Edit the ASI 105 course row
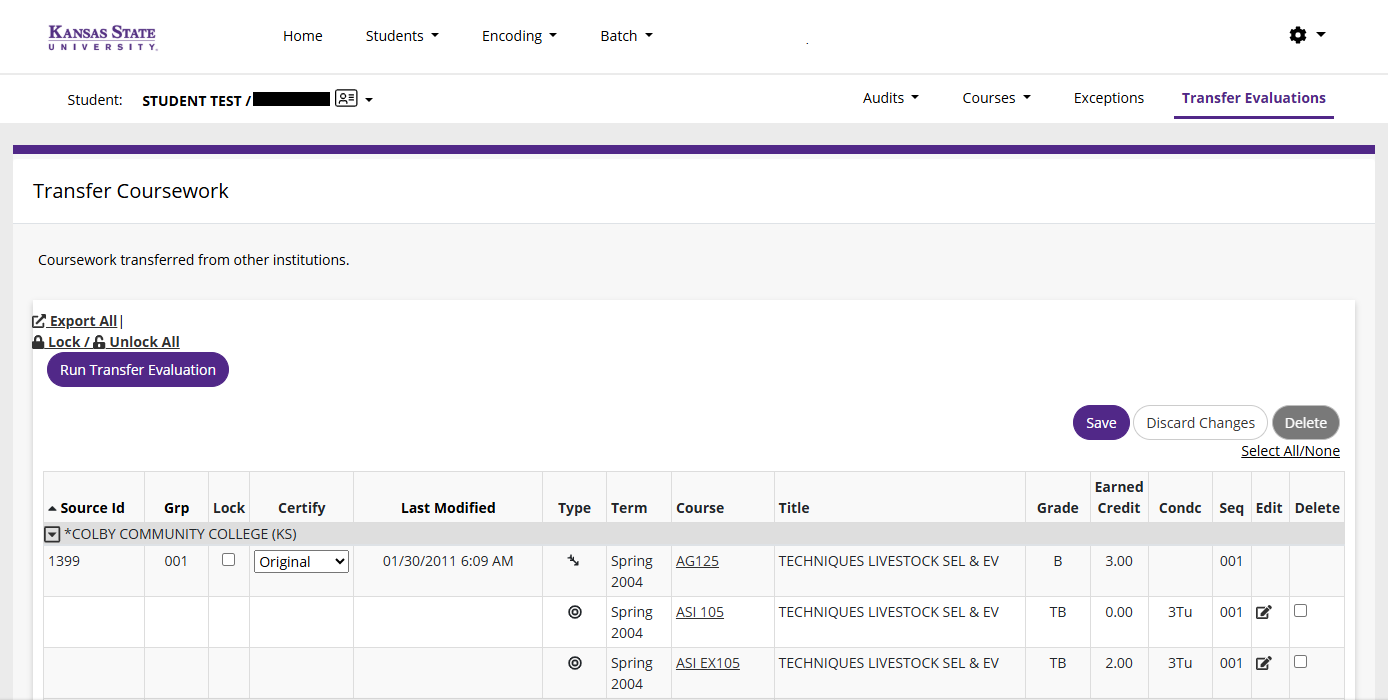1388x700 pixels. click(x=1263, y=612)
